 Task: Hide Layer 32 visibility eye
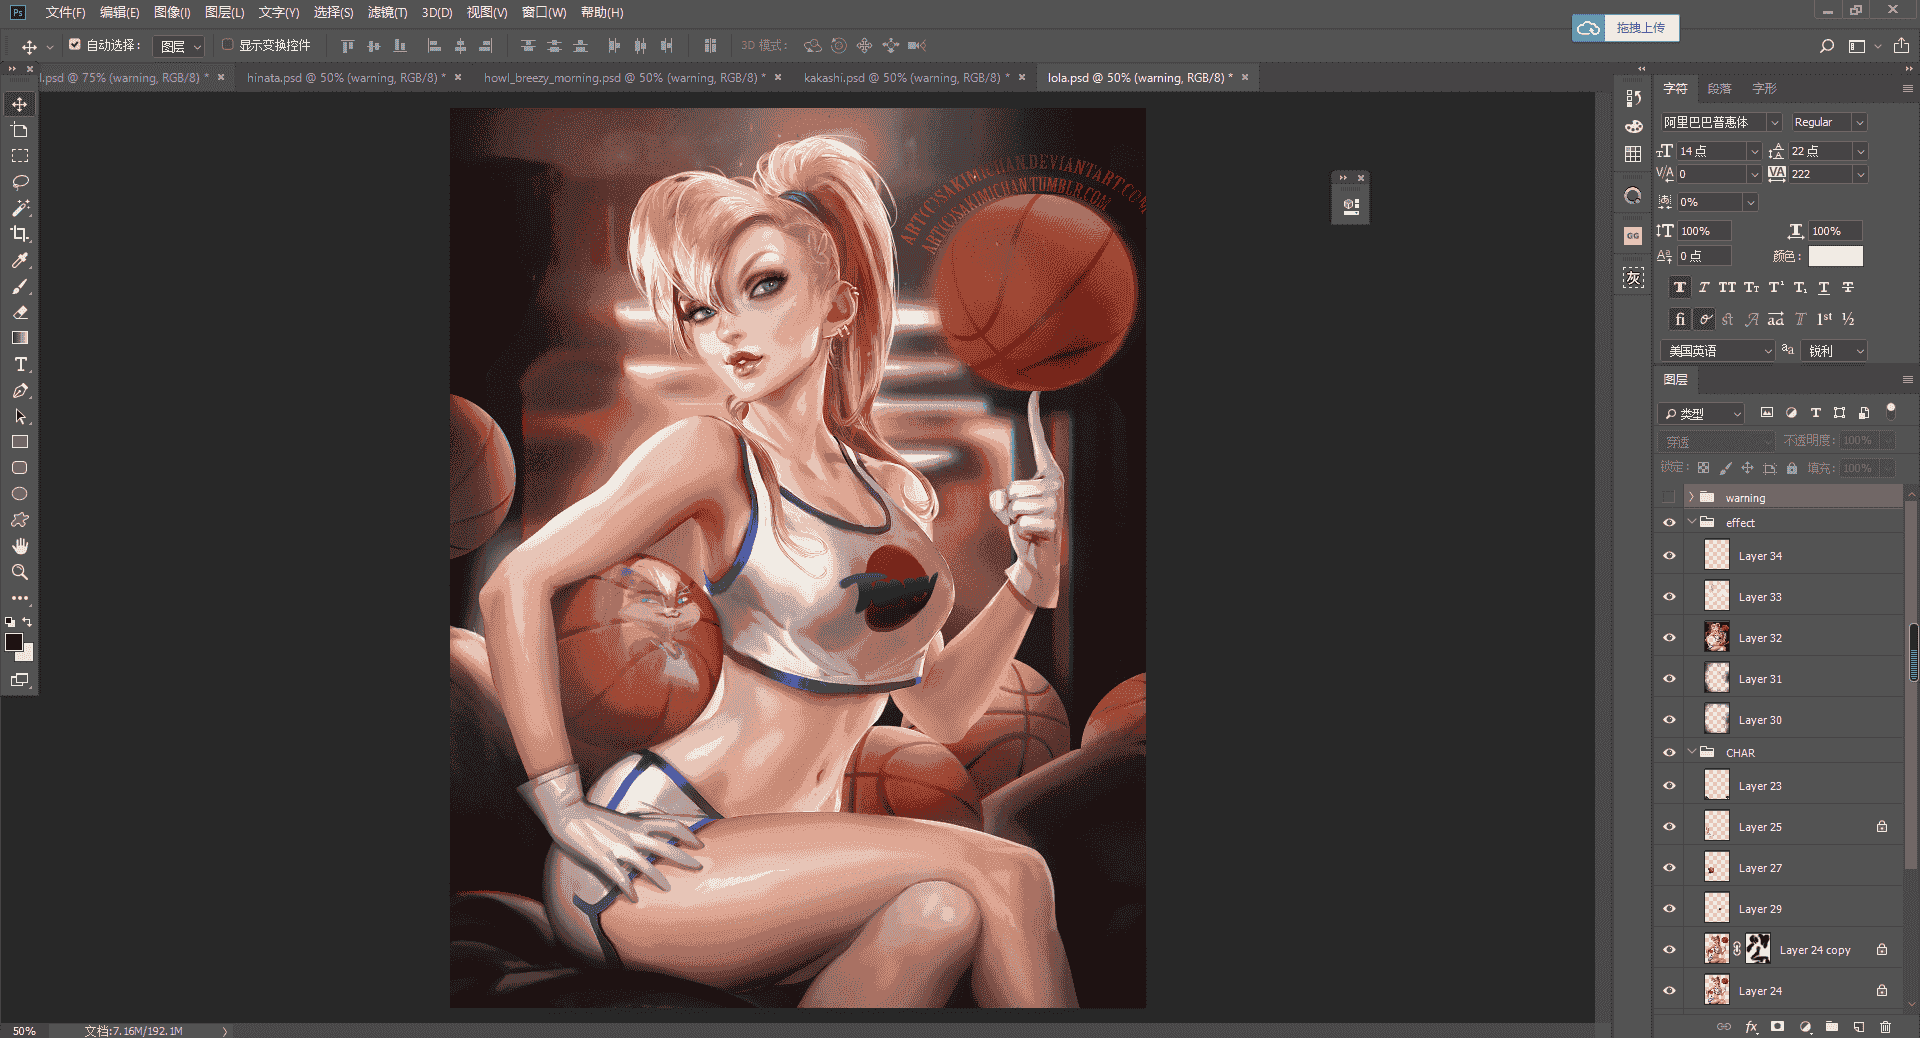(x=1669, y=637)
